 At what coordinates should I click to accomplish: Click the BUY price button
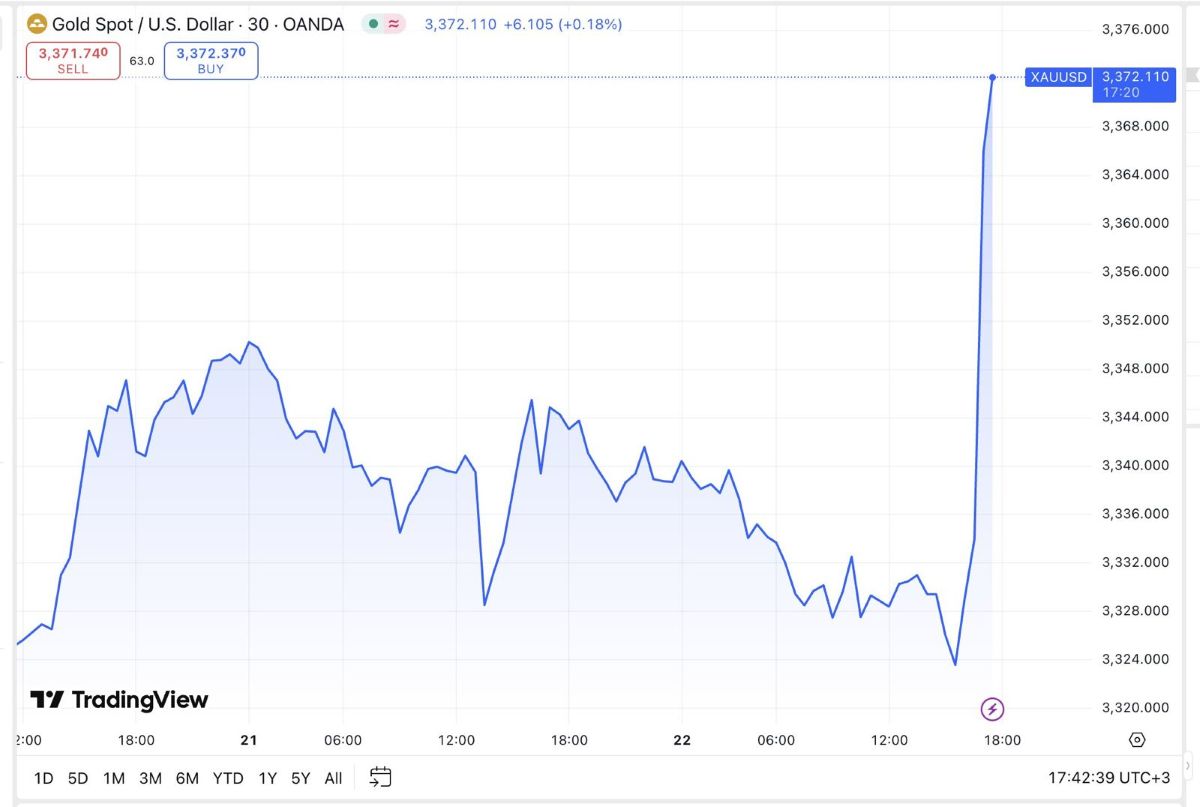211,61
